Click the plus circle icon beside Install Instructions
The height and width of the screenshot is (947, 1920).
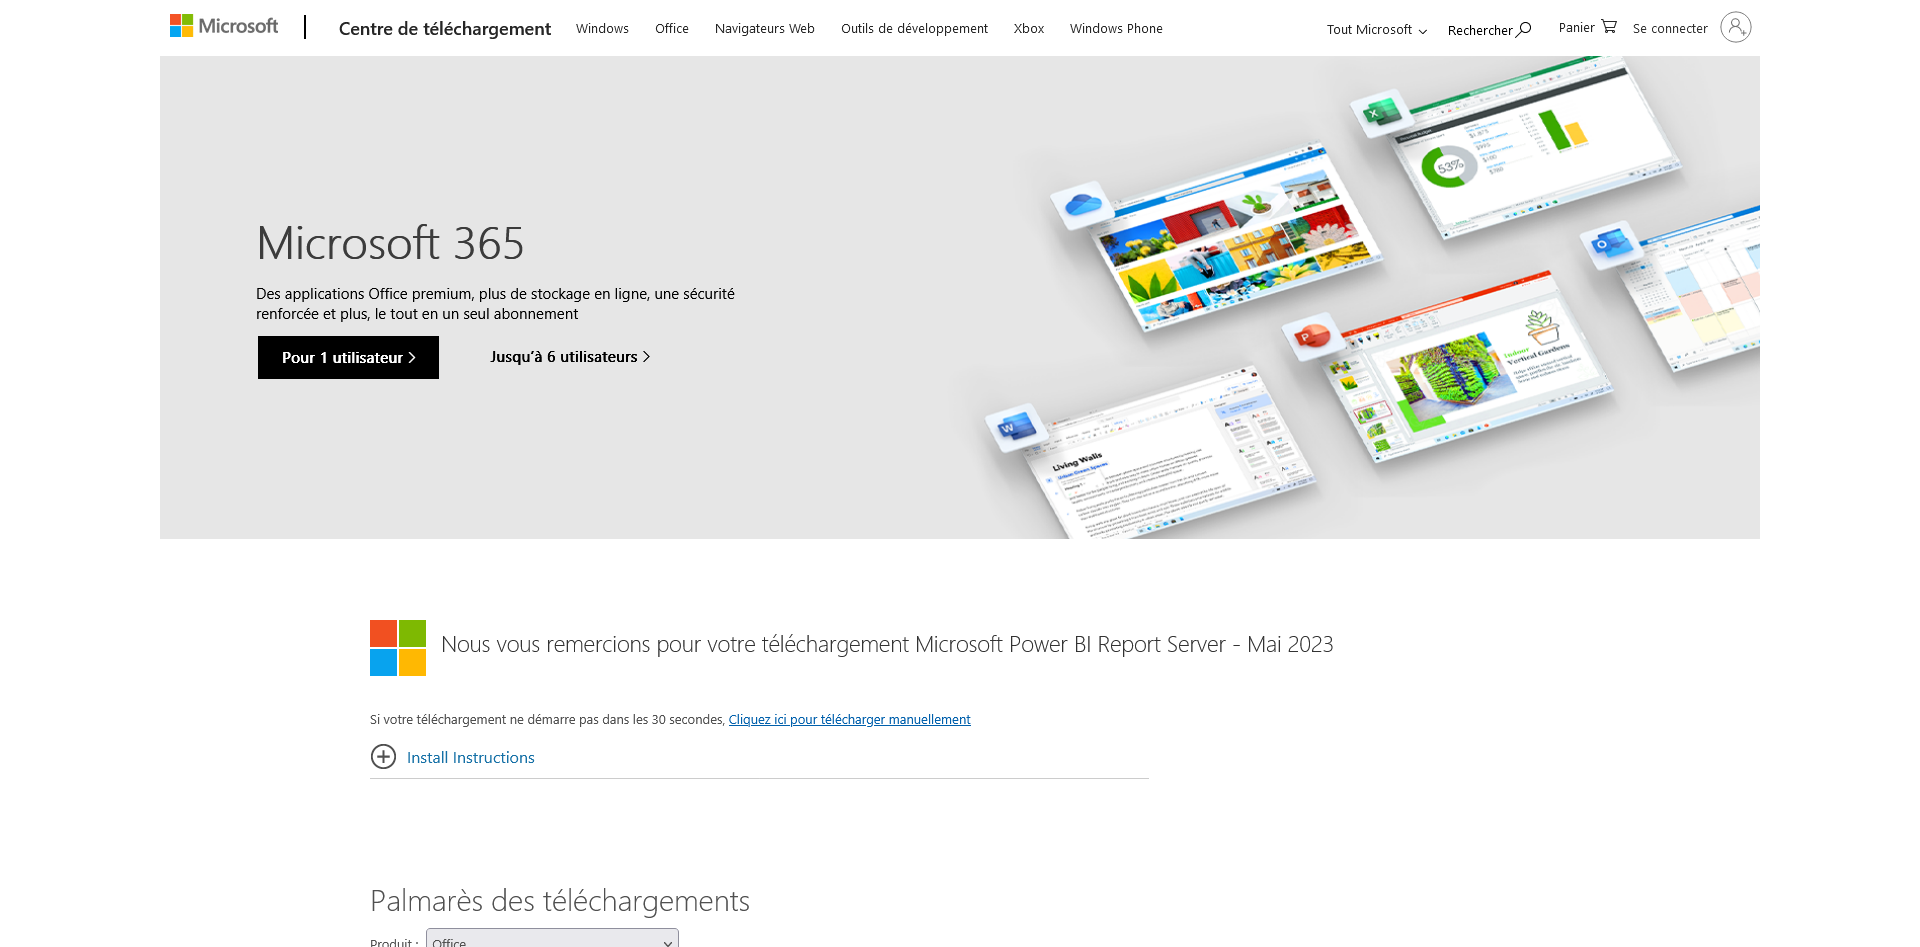click(383, 757)
